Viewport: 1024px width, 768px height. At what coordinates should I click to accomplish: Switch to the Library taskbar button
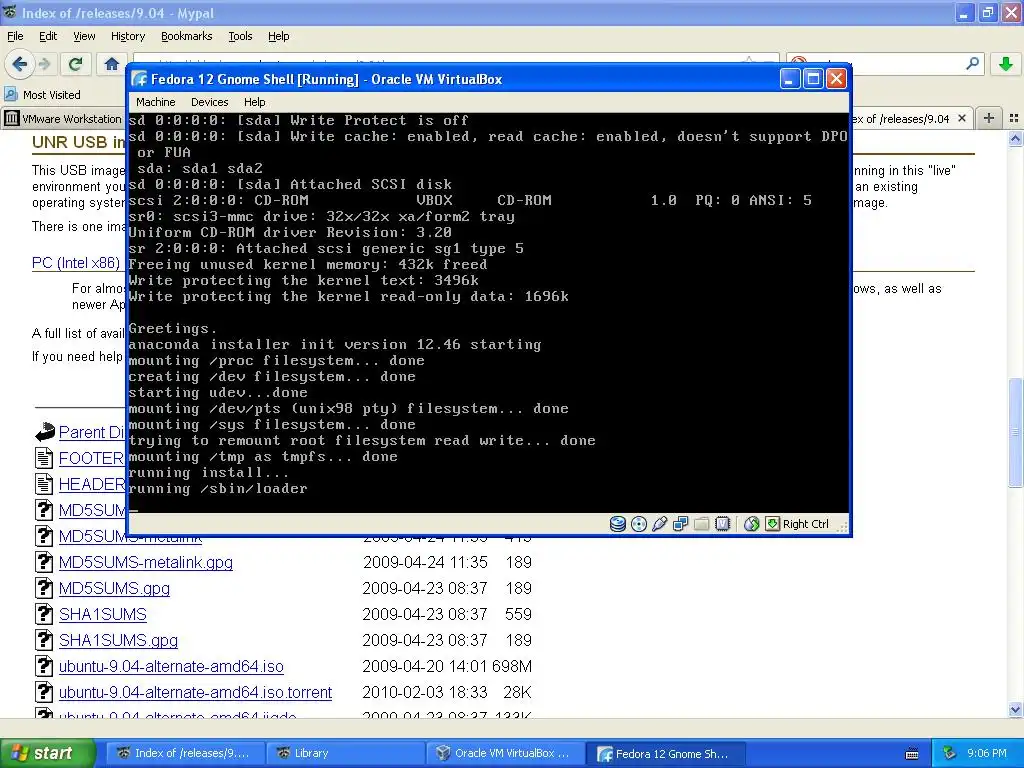(345, 753)
